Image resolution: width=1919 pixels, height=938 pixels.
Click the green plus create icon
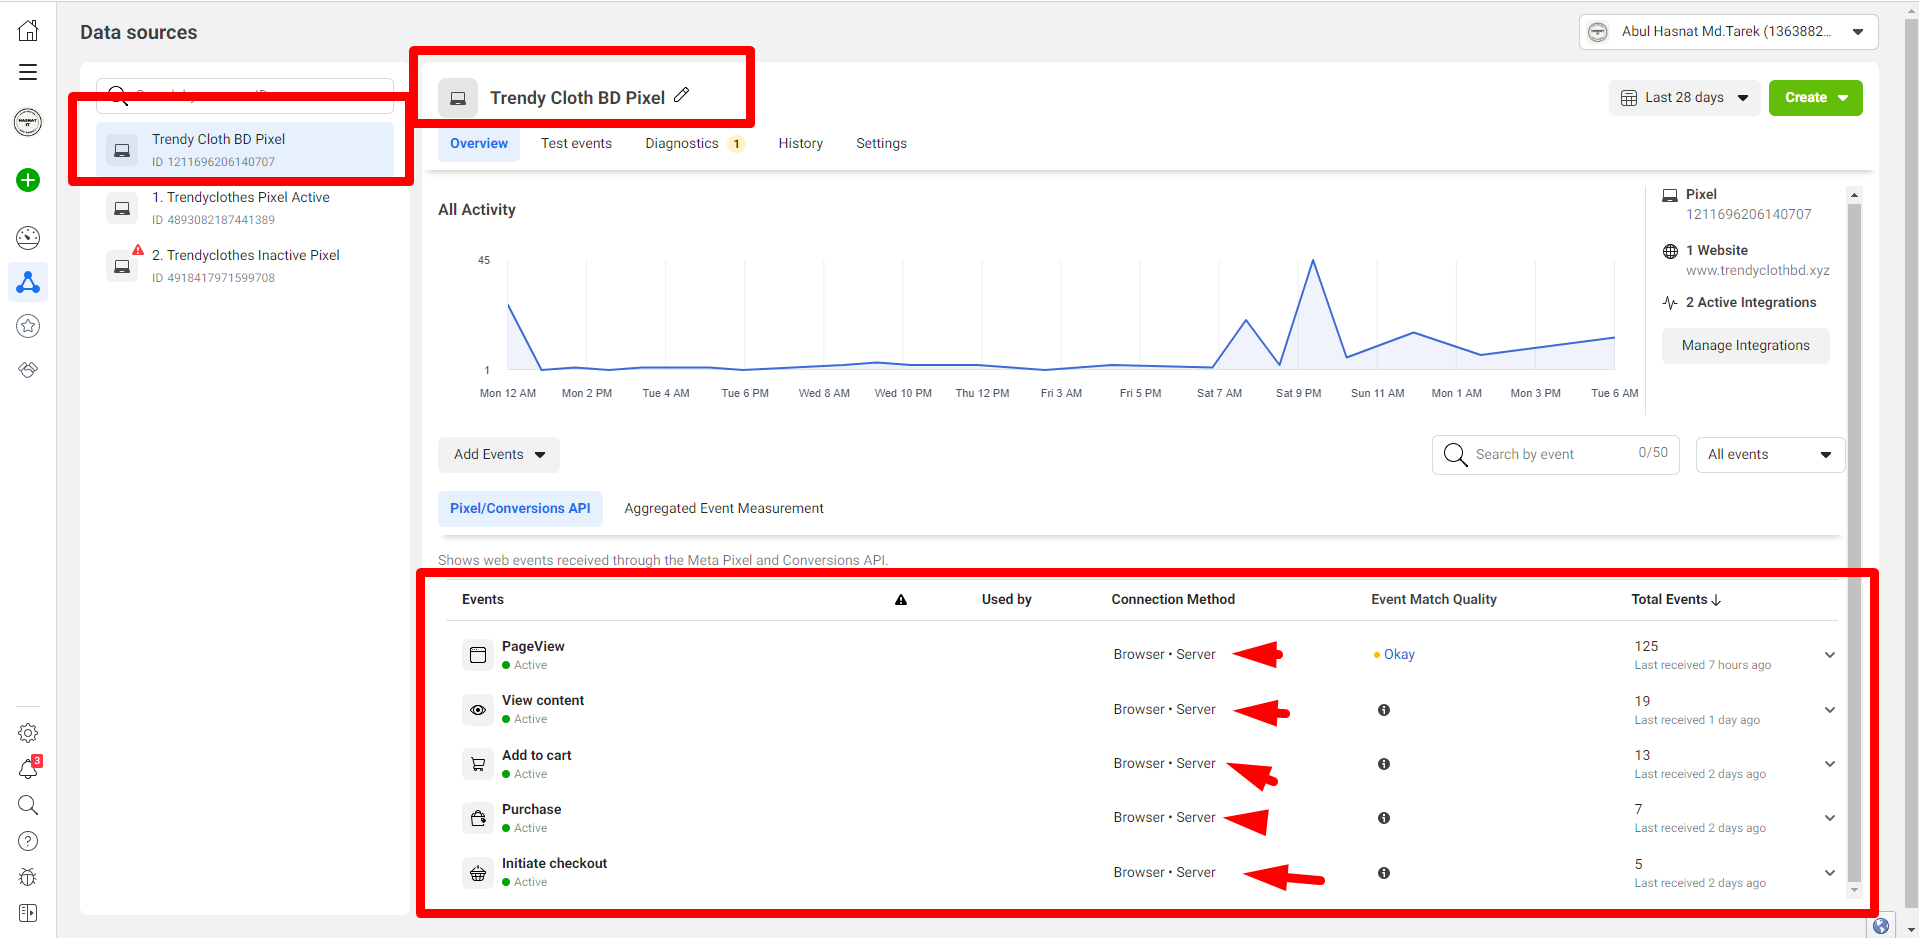pos(27,180)
